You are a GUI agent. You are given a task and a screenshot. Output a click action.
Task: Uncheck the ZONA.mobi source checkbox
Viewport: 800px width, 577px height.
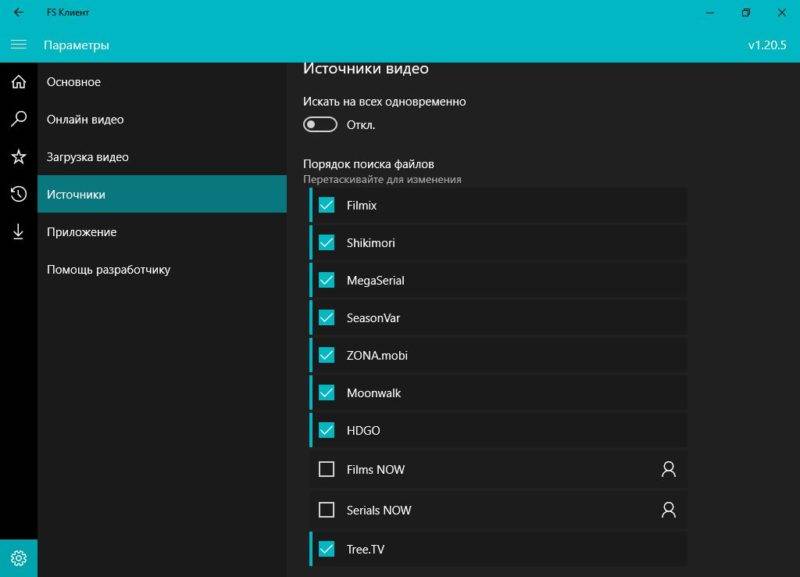pyautogui.click(x=327, y=355)
